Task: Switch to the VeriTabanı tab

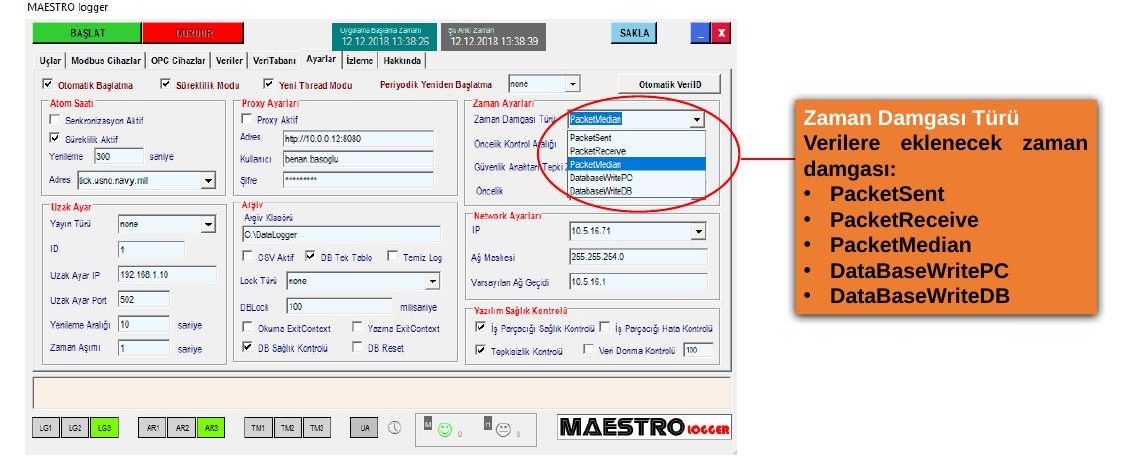Action: 275,61
